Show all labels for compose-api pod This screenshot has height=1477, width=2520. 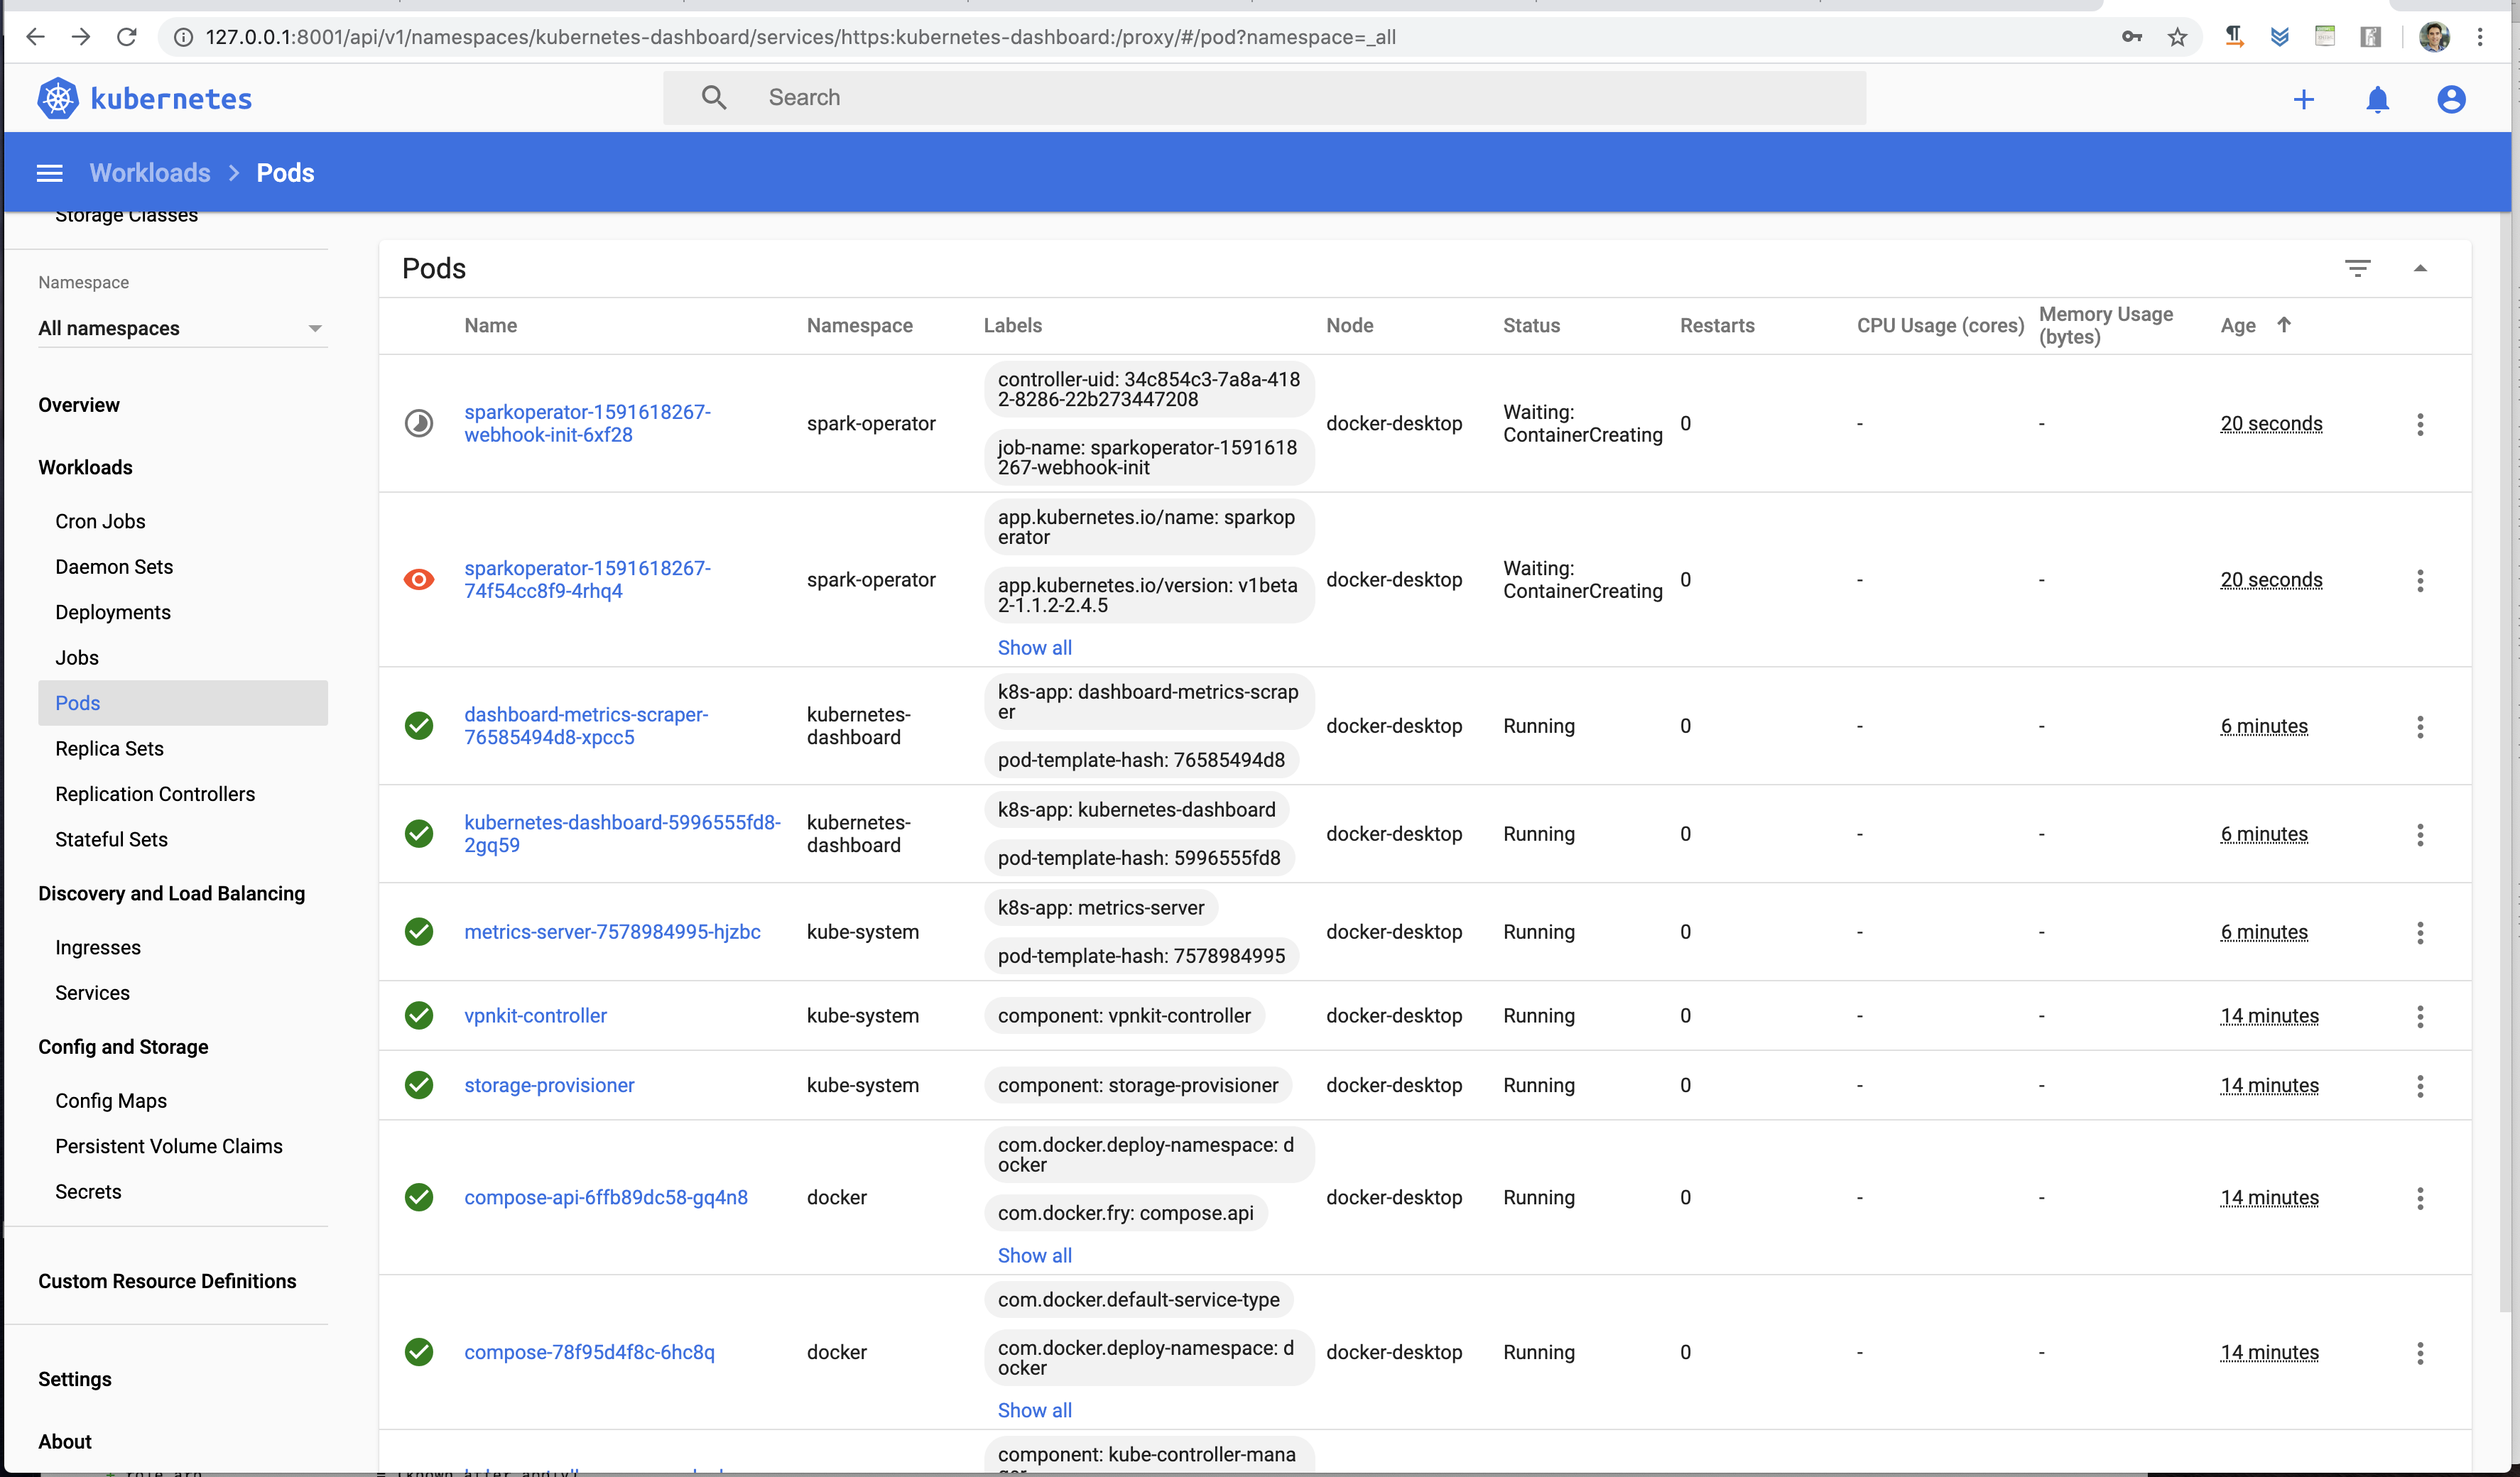pos(1034,1255)
